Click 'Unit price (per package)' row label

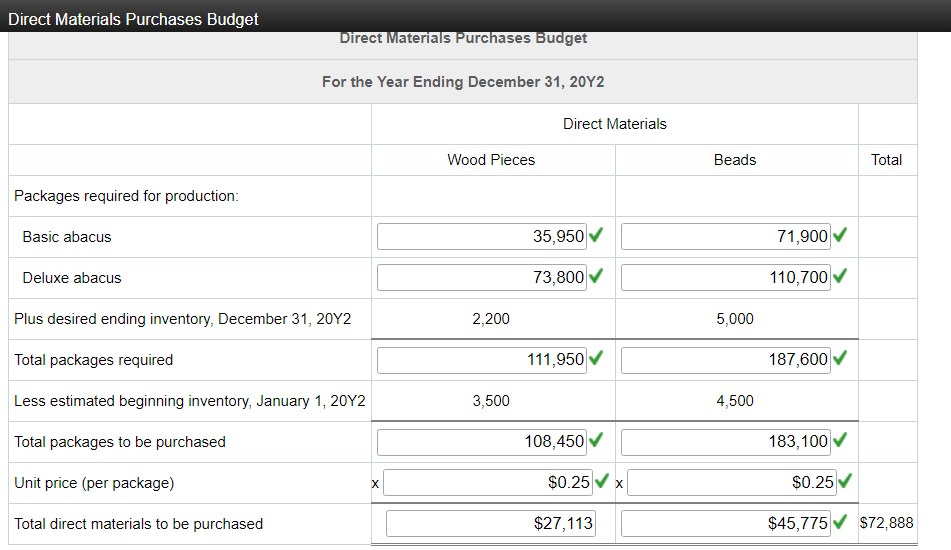(x=94, y=483)
